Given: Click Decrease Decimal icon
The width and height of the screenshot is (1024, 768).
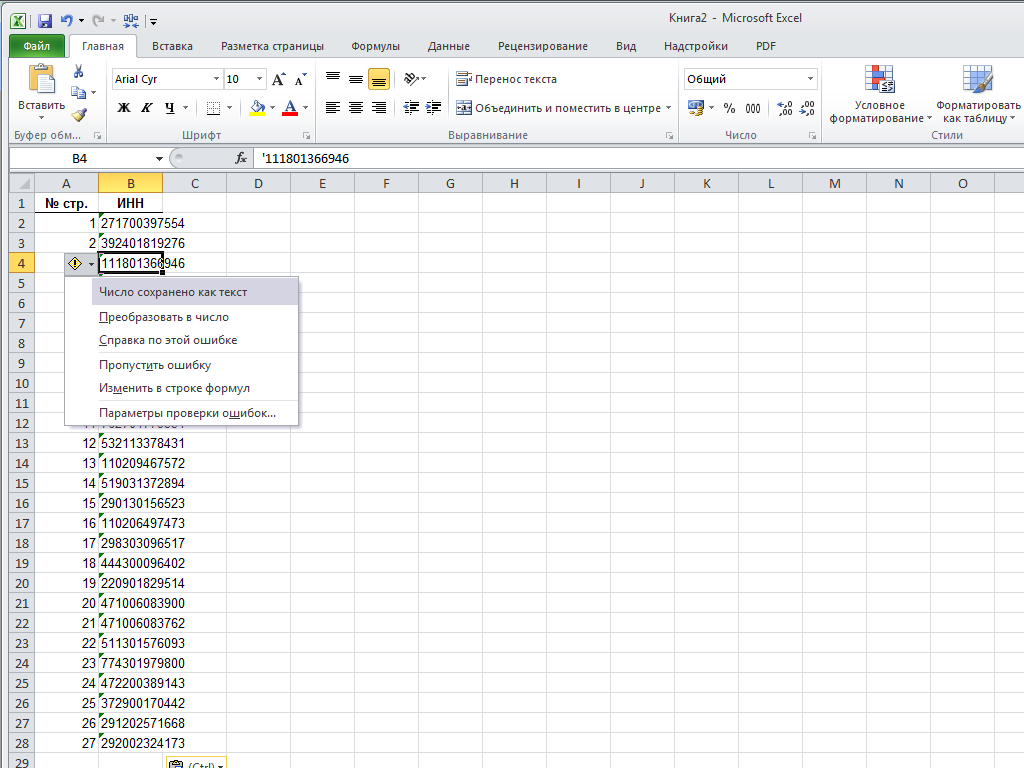Looking at the screenshot, I should click(x=807, y=108).
